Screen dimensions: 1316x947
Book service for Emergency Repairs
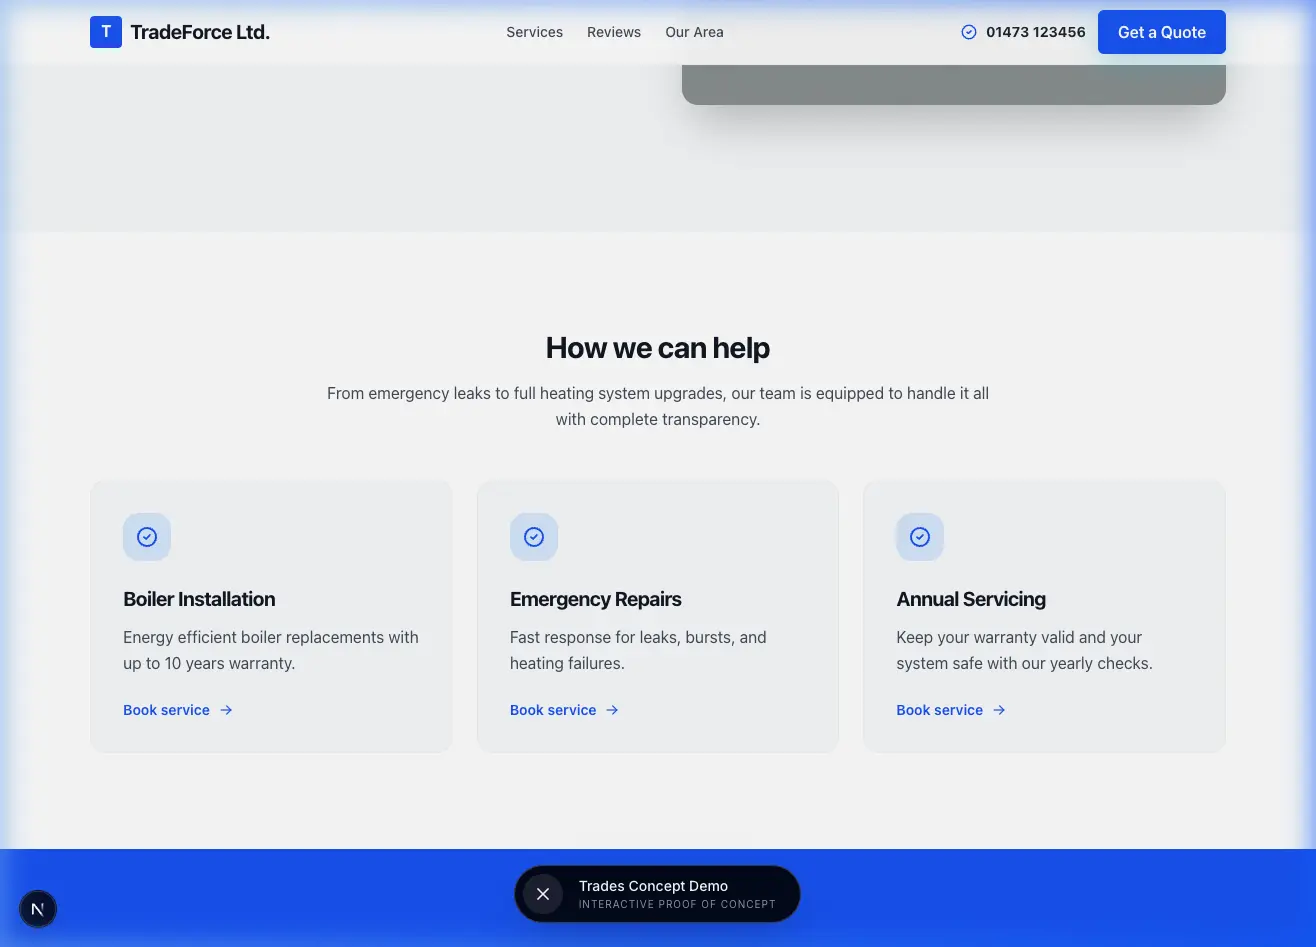(553, 710)
